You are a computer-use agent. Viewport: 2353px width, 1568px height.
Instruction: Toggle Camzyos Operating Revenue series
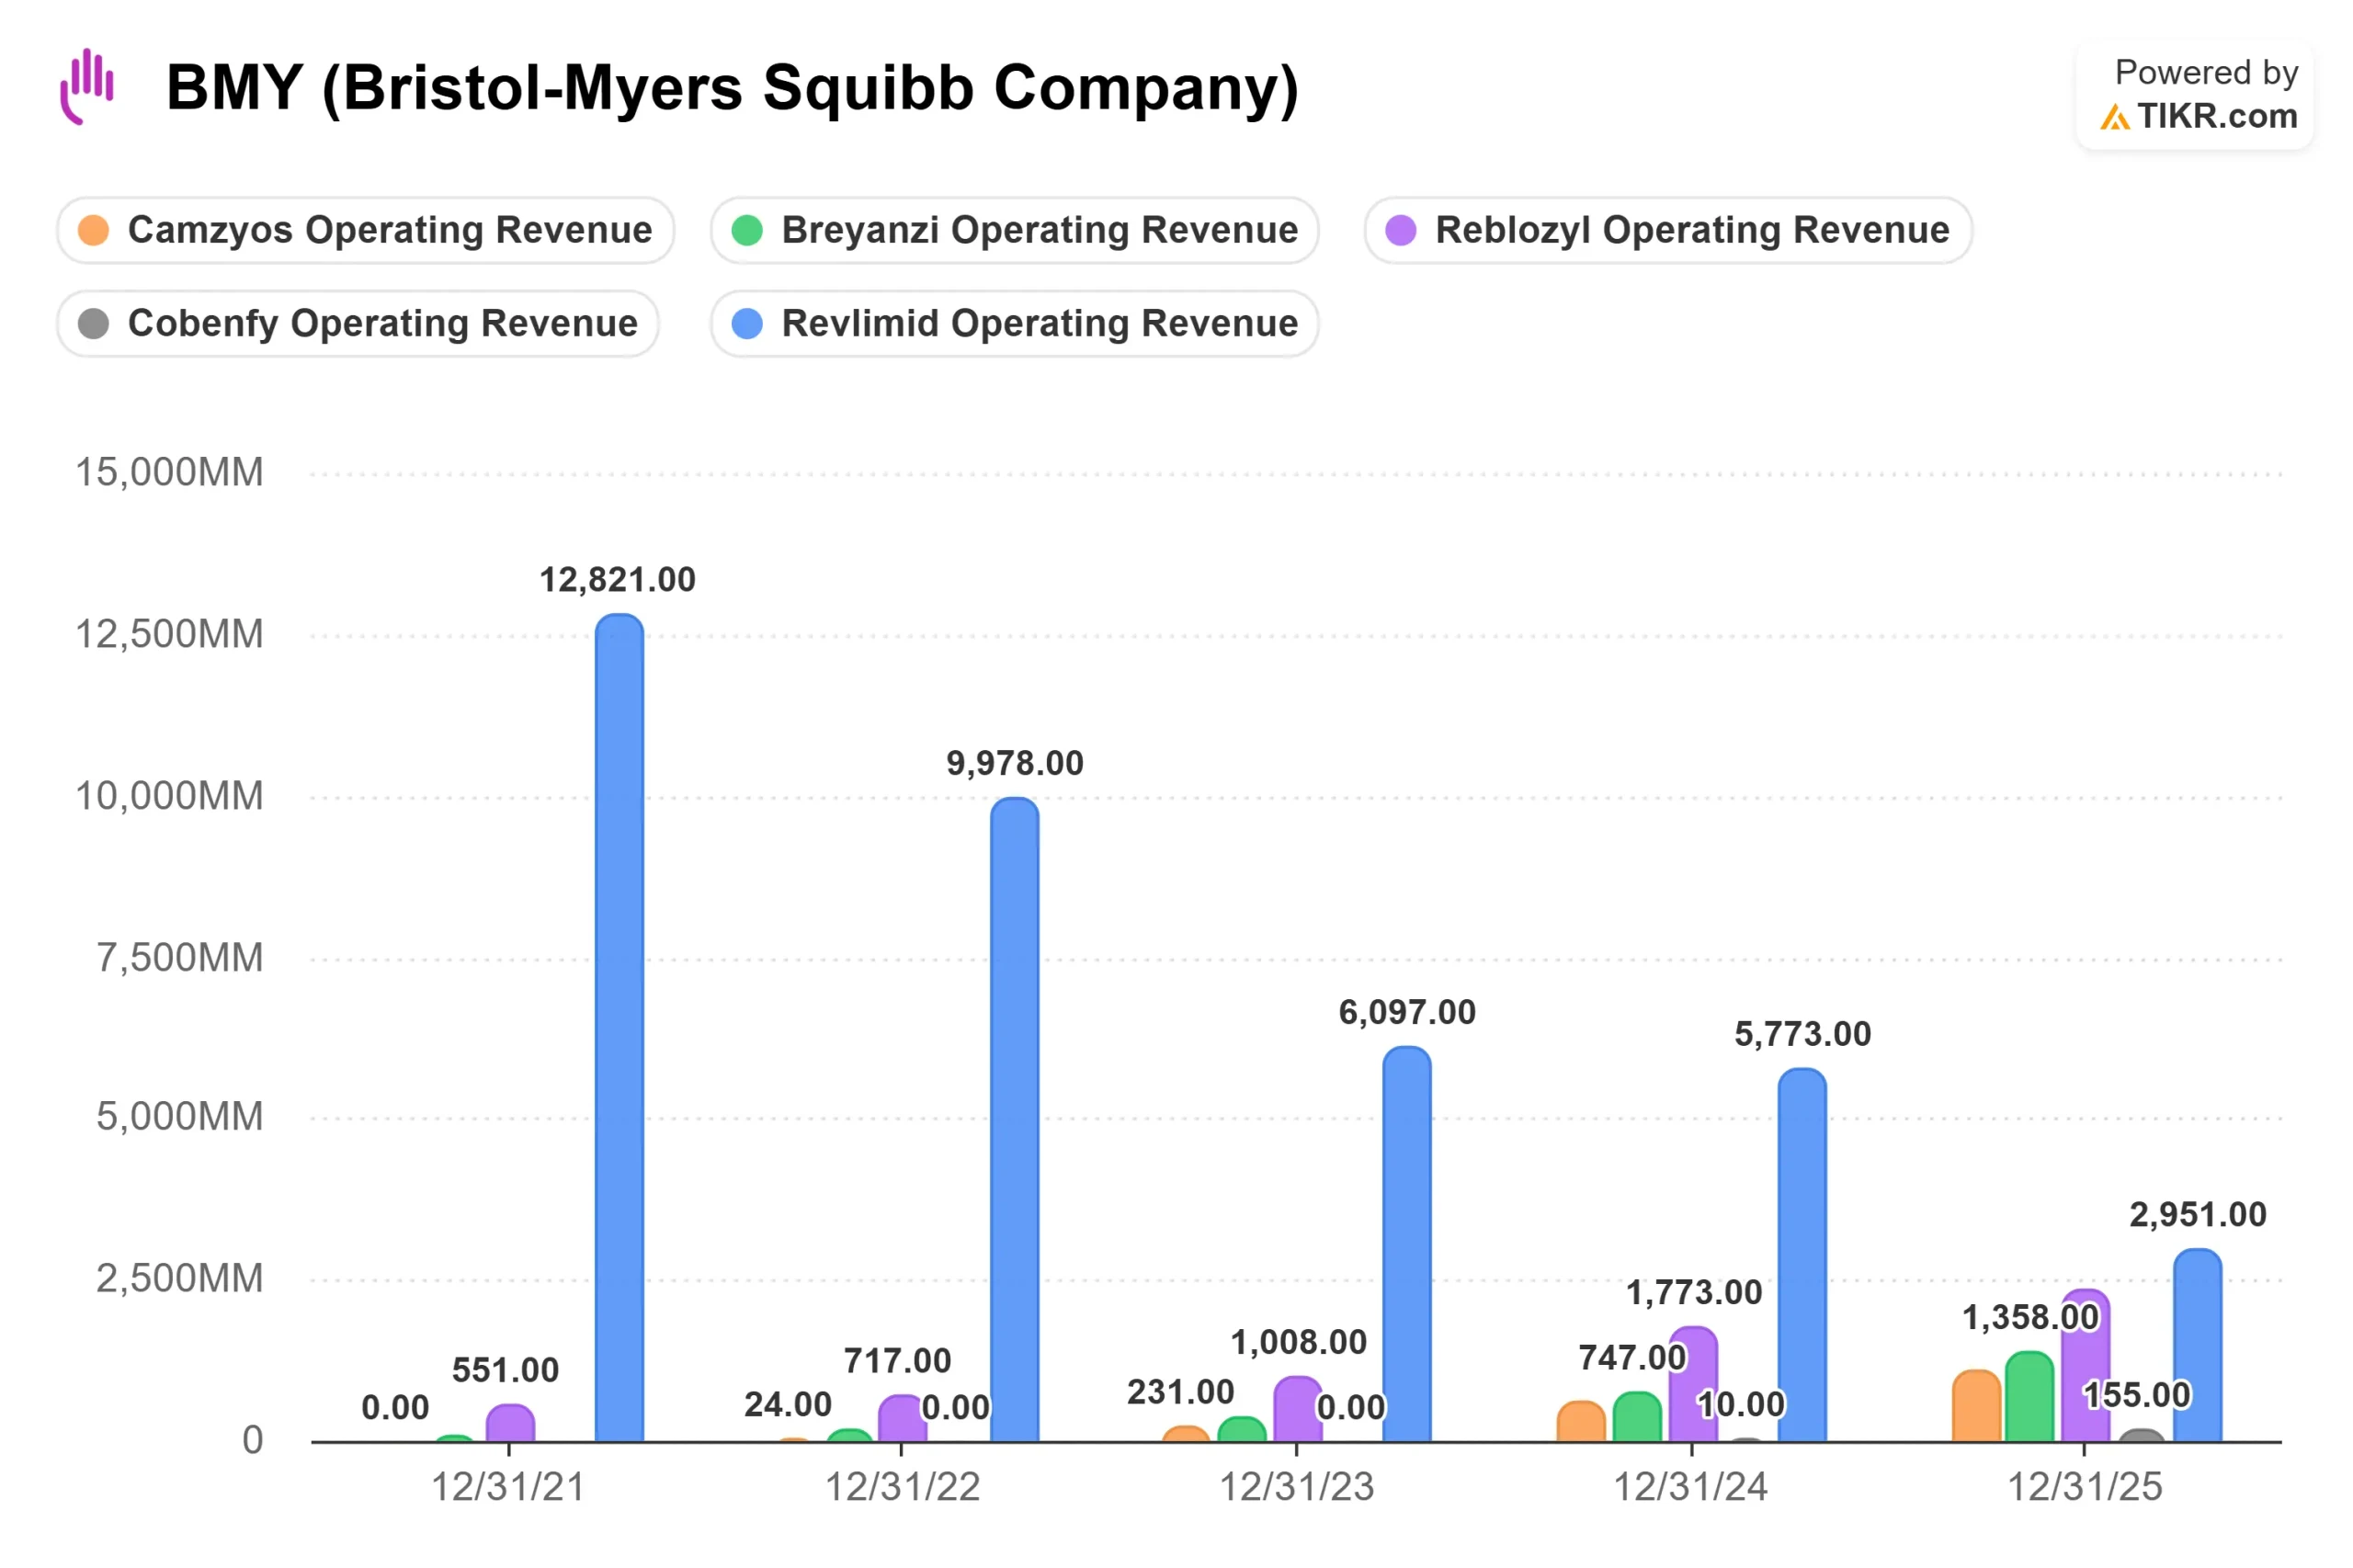click(365, 230)
